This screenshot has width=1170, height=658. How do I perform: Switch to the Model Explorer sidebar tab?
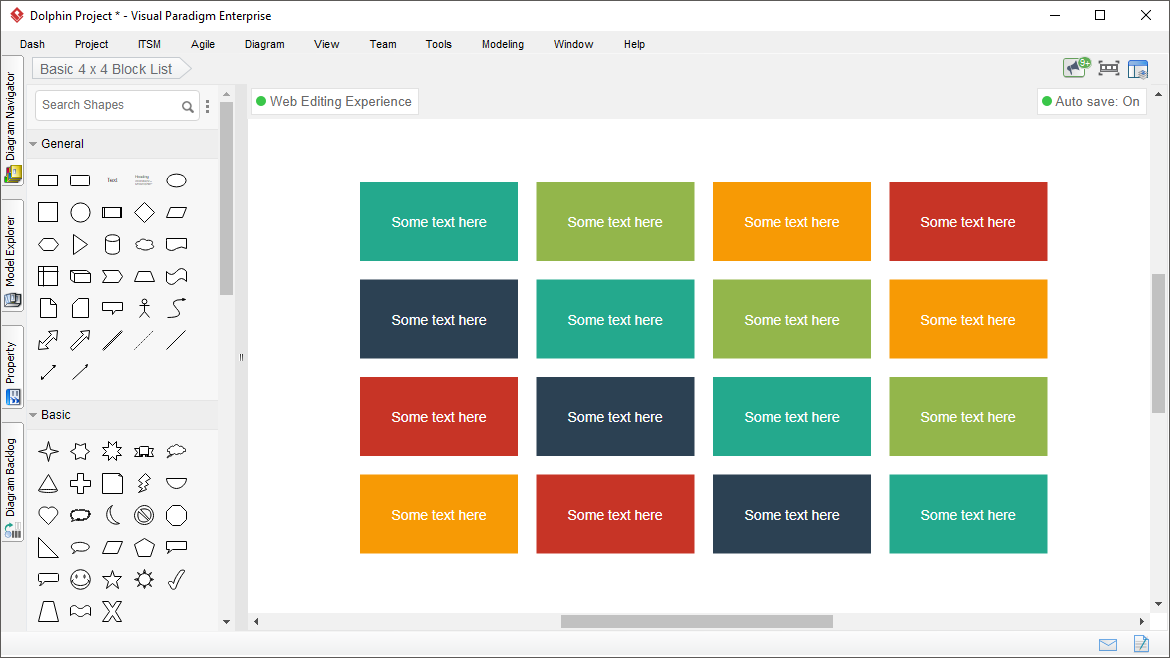point(13,252)
